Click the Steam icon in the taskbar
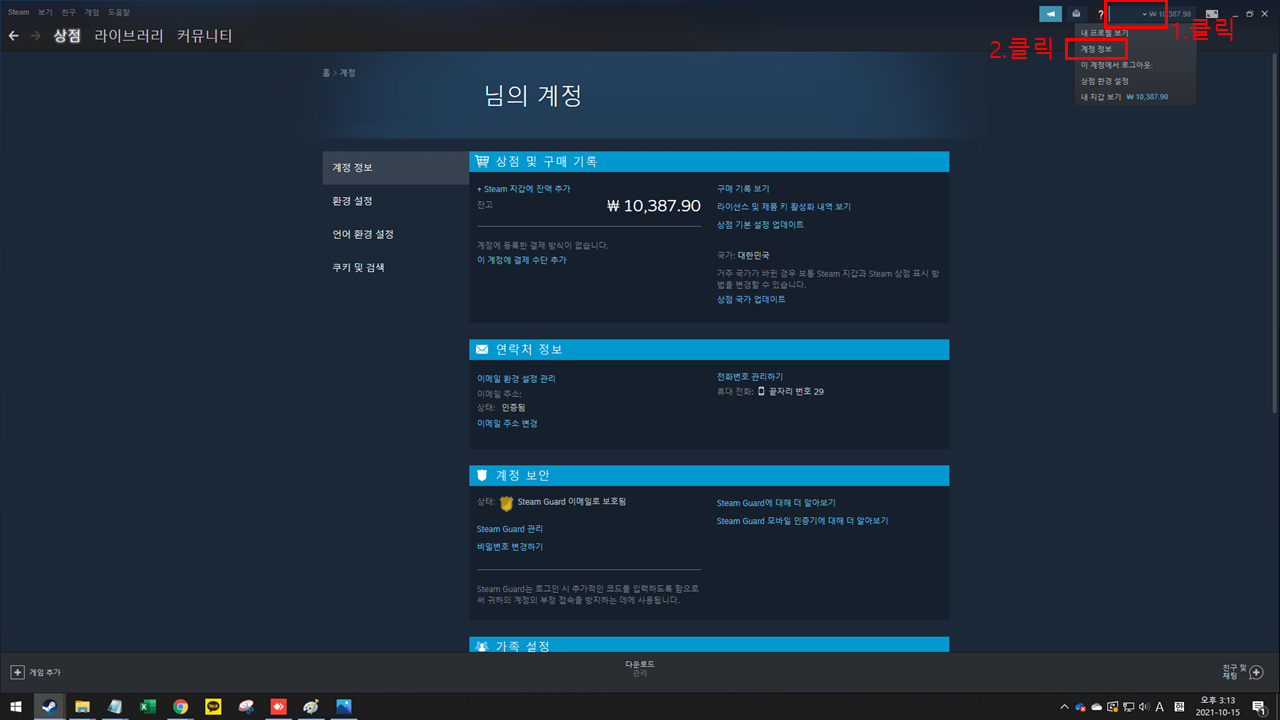The height and width of the screenshot is (720, 1280). 47,707
